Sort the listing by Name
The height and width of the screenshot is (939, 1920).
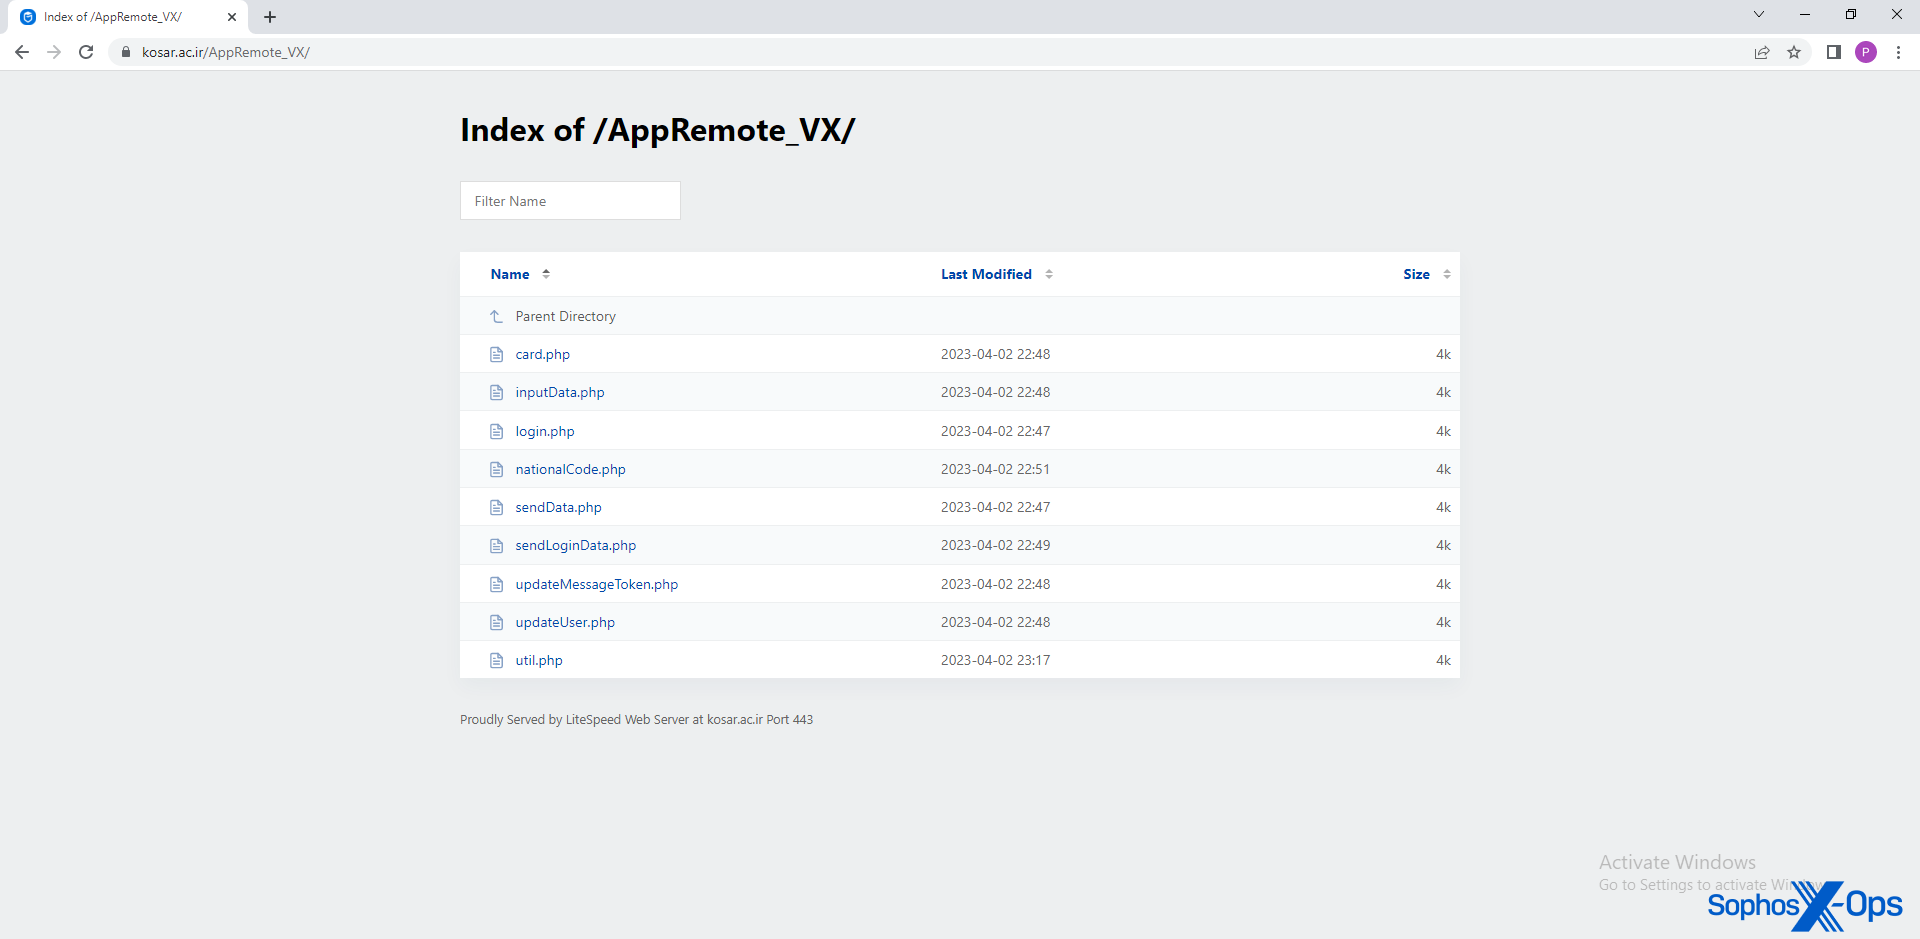pyautogui.click(x=510, y=274)
